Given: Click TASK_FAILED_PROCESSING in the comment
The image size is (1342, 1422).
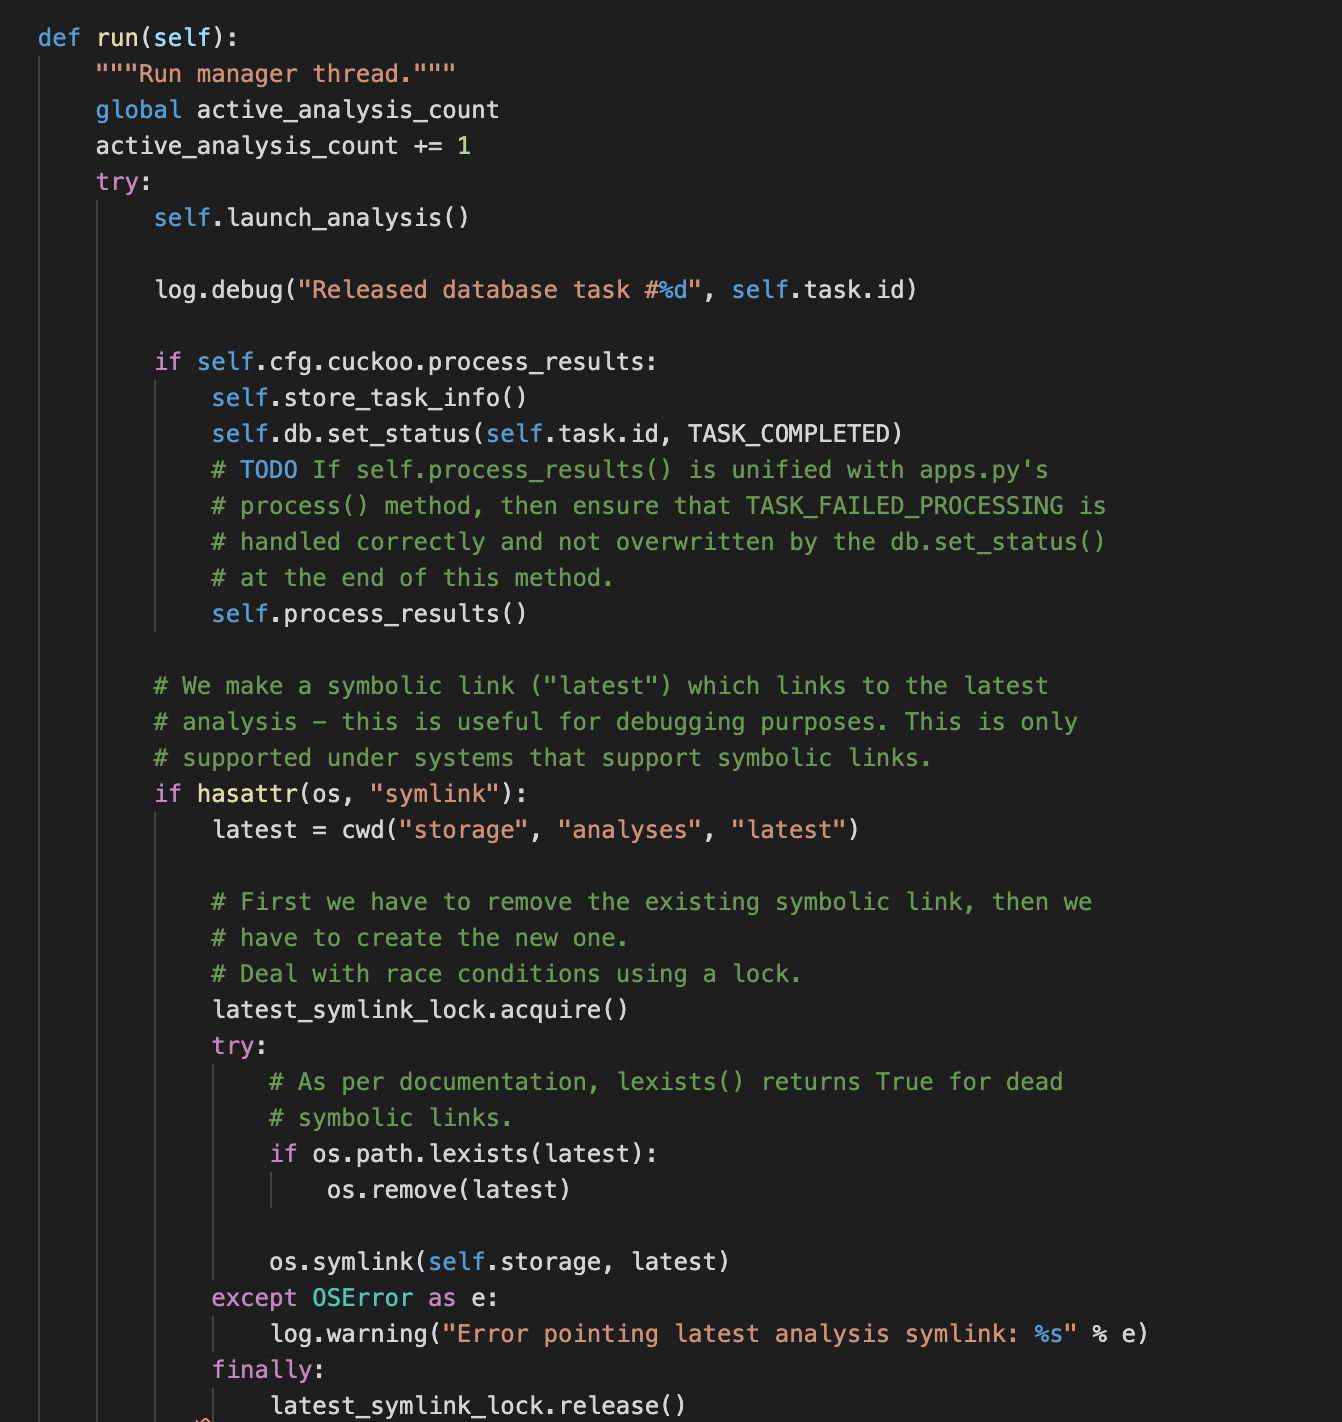Looking at the screenshot, I should [x=905, y=506].
